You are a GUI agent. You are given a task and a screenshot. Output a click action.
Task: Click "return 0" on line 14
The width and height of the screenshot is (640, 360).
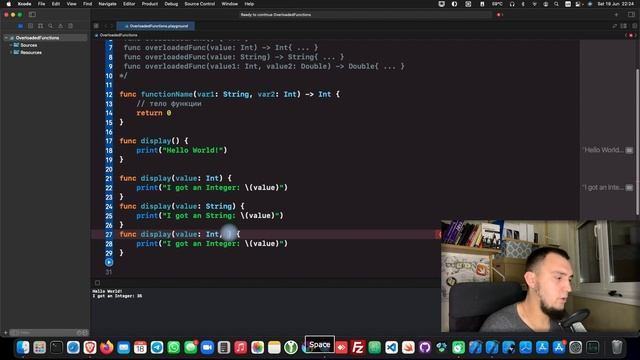click(153, 113)
